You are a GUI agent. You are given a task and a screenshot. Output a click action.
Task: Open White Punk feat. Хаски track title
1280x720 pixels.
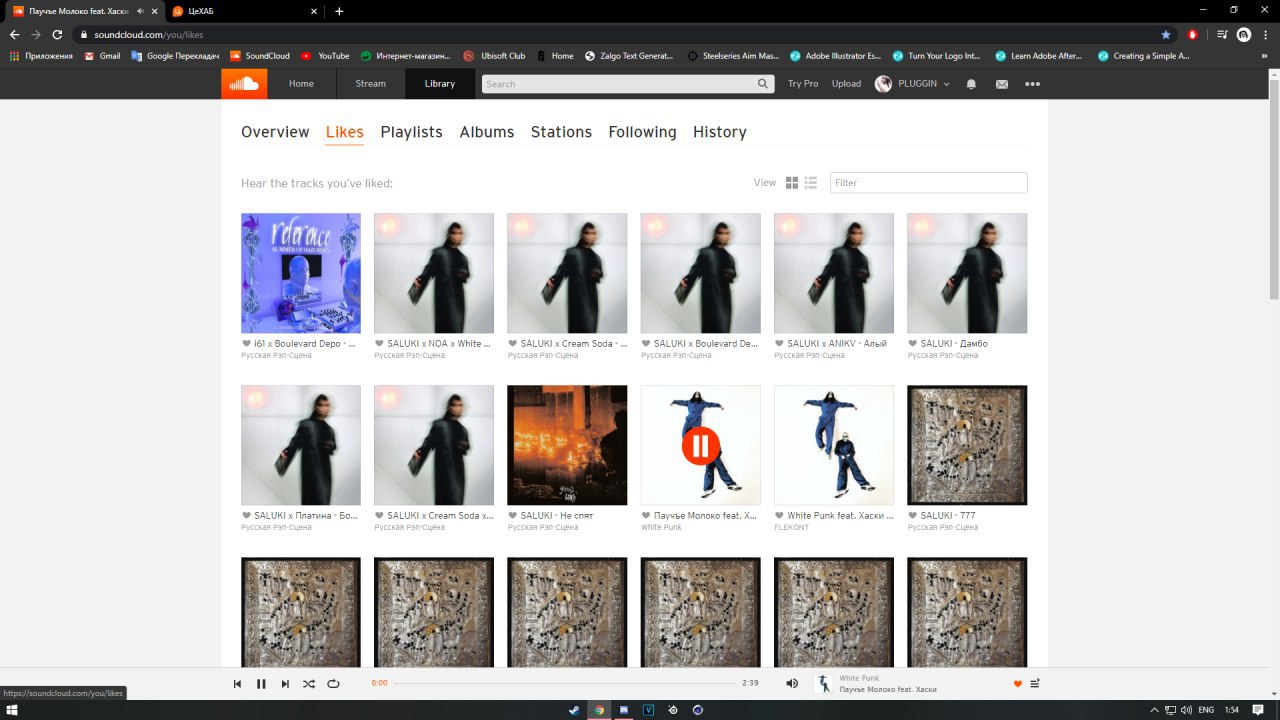840,515
